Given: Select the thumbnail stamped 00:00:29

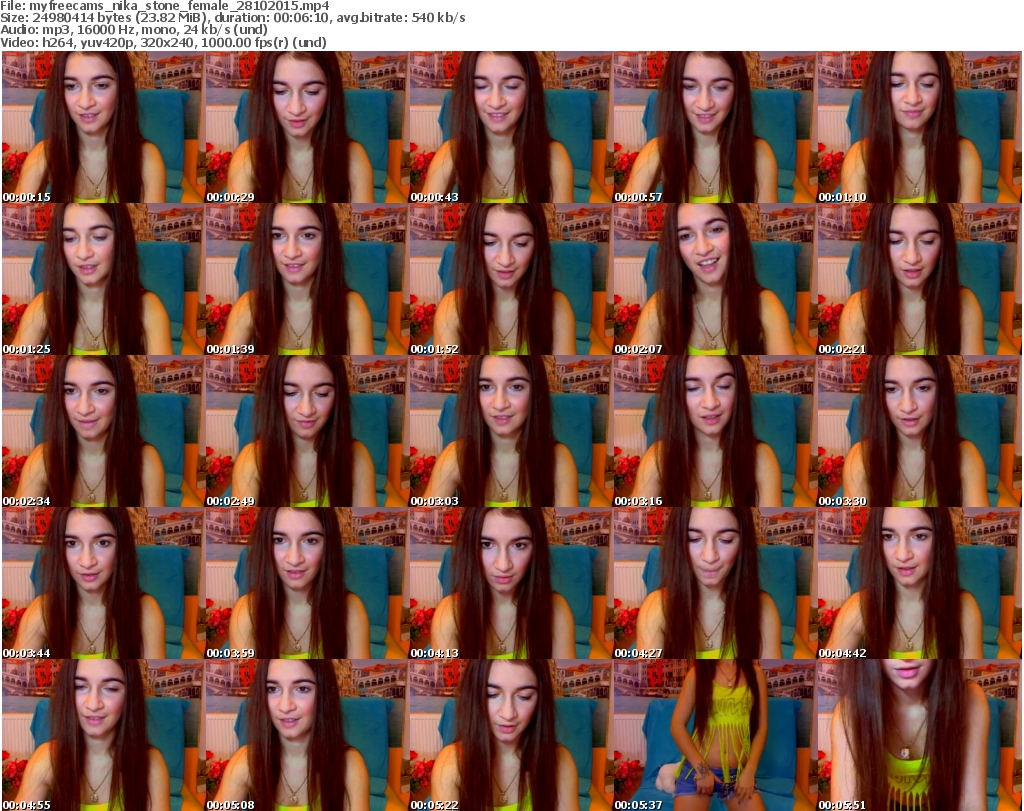Looking at the screenshot, I should (307, 127).
